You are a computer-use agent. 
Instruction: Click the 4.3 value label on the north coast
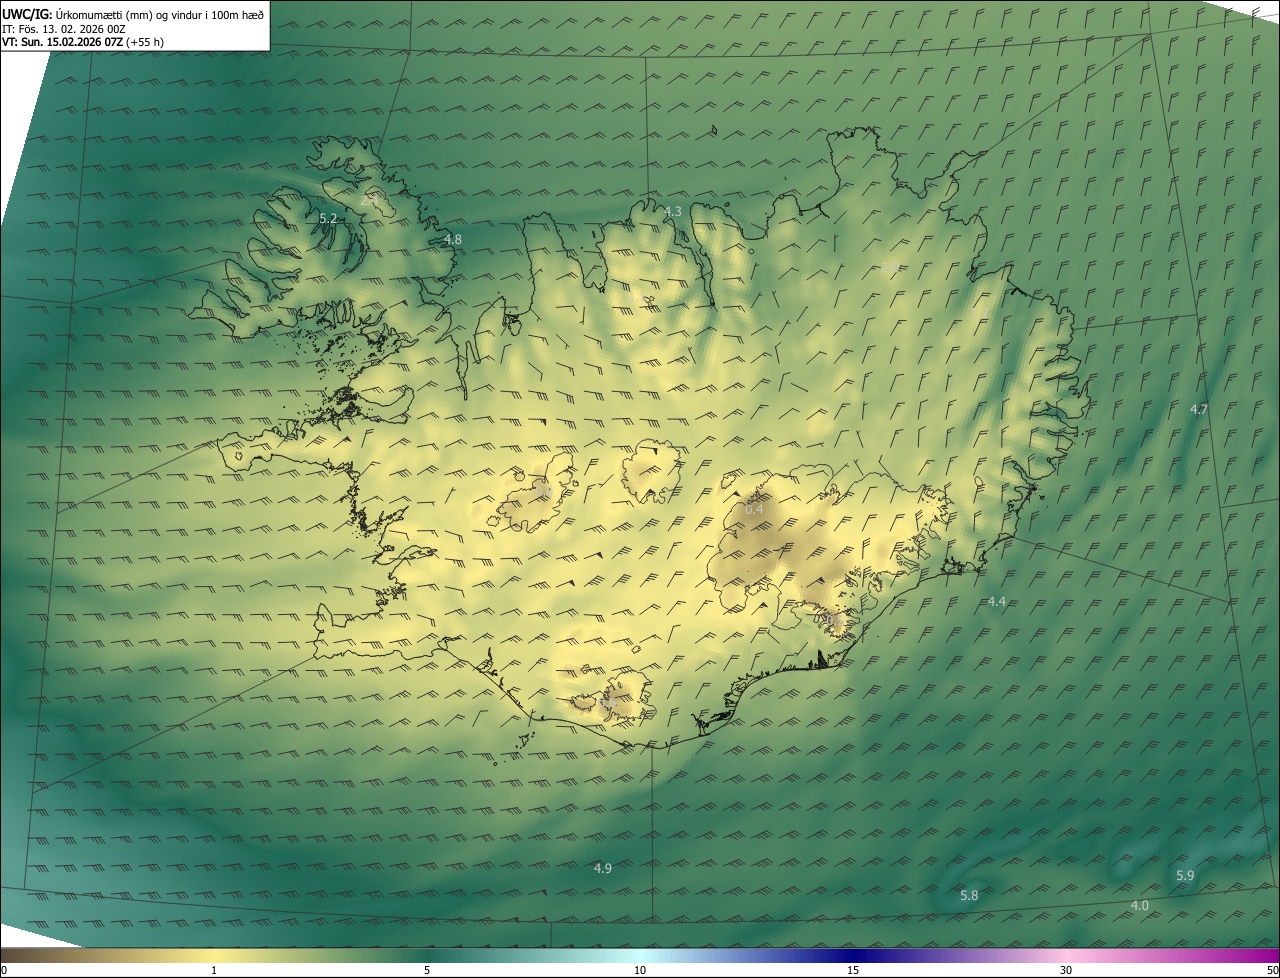(673, 211)
